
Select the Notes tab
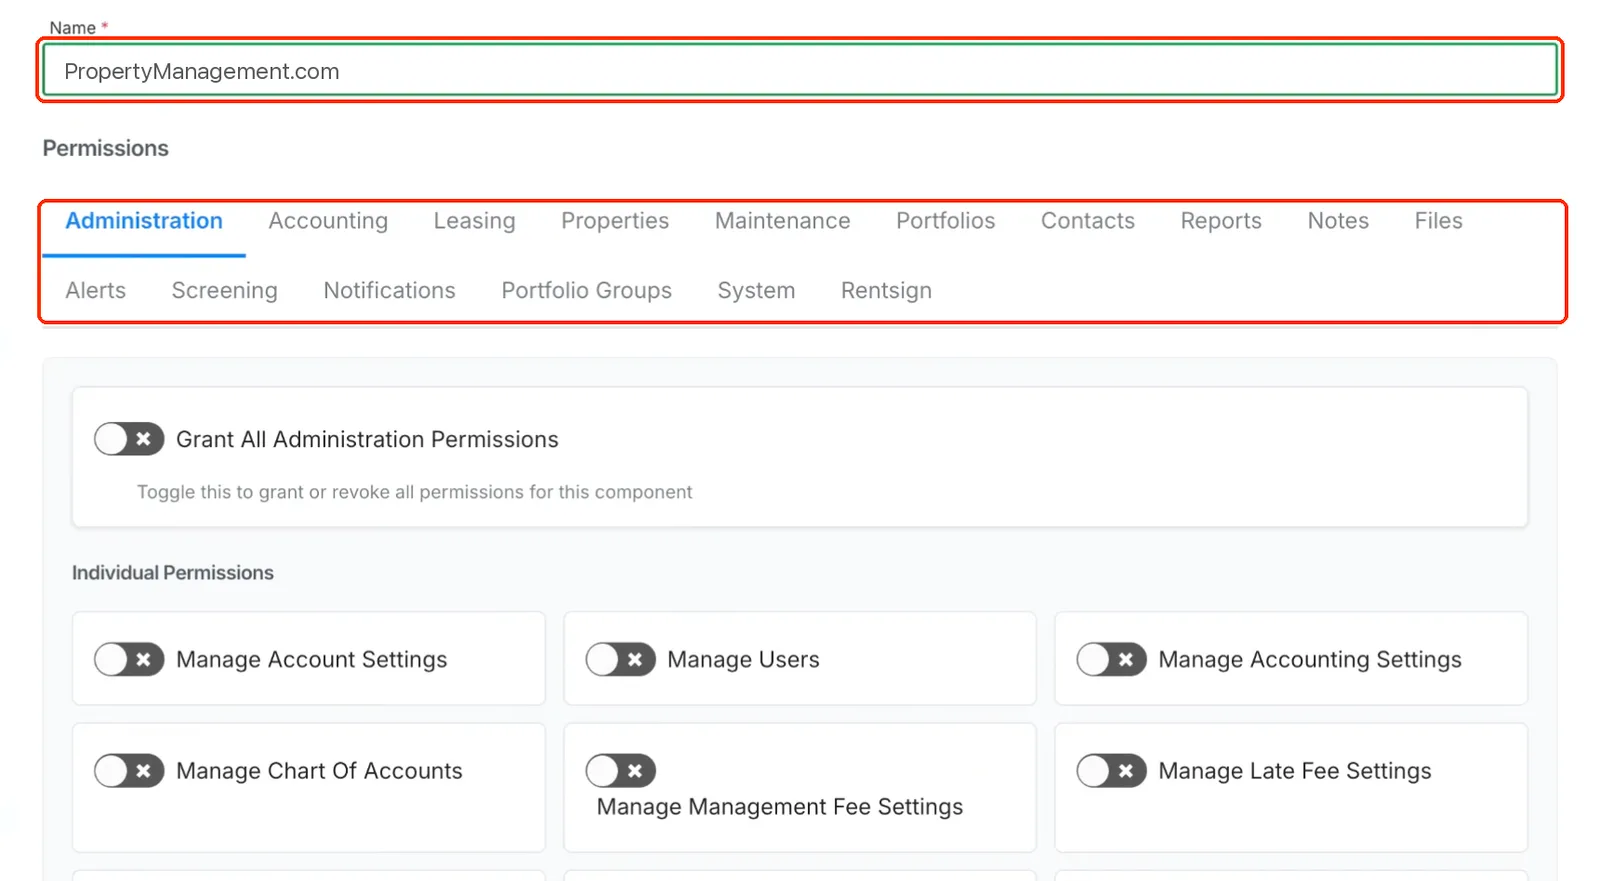[1338, 221]
